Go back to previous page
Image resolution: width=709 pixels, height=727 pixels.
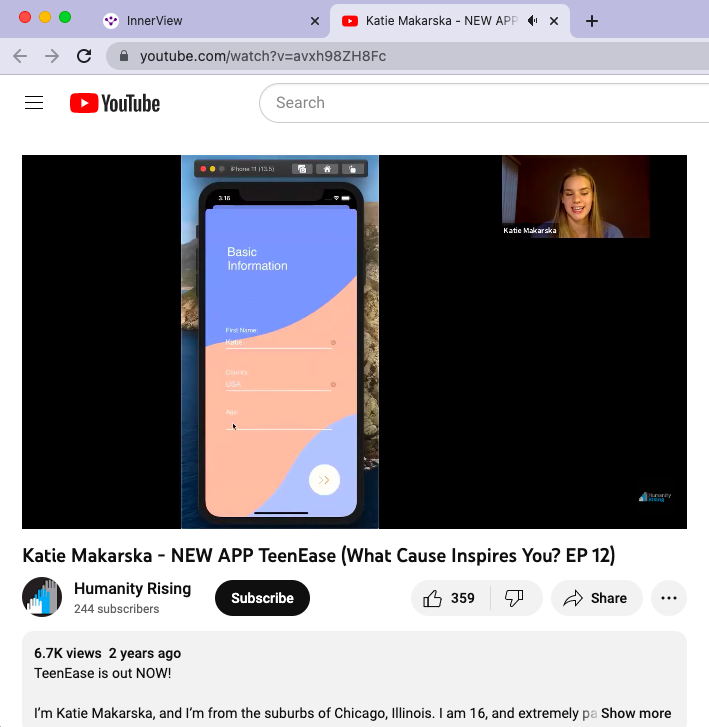coord(20,56)
